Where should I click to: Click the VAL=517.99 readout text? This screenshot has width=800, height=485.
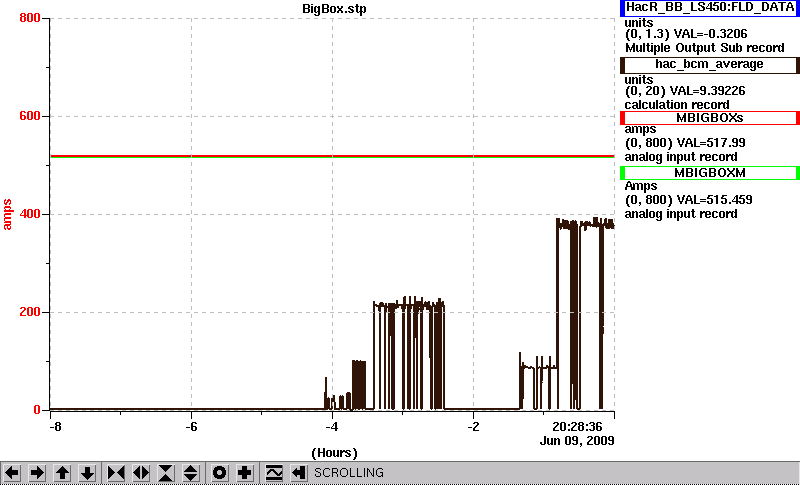[x=710, y=143]
